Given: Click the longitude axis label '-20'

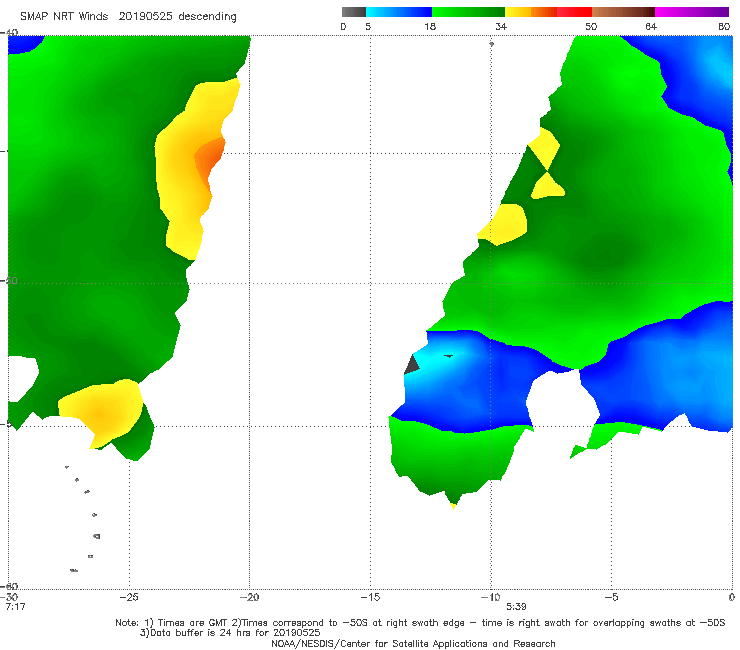Looking at the screenshot, I should pyautogui.click(x=249, y=597).
